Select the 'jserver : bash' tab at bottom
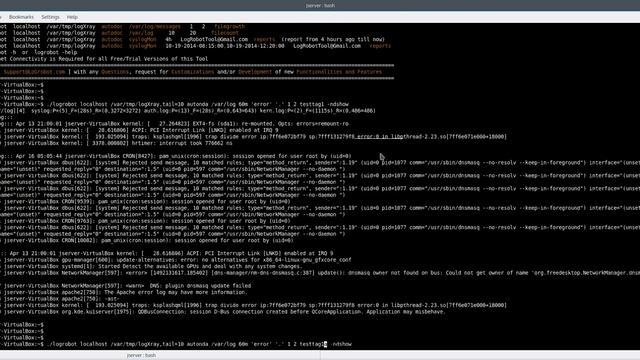Viewport: 640px width, 360px height. click(141, 355)
